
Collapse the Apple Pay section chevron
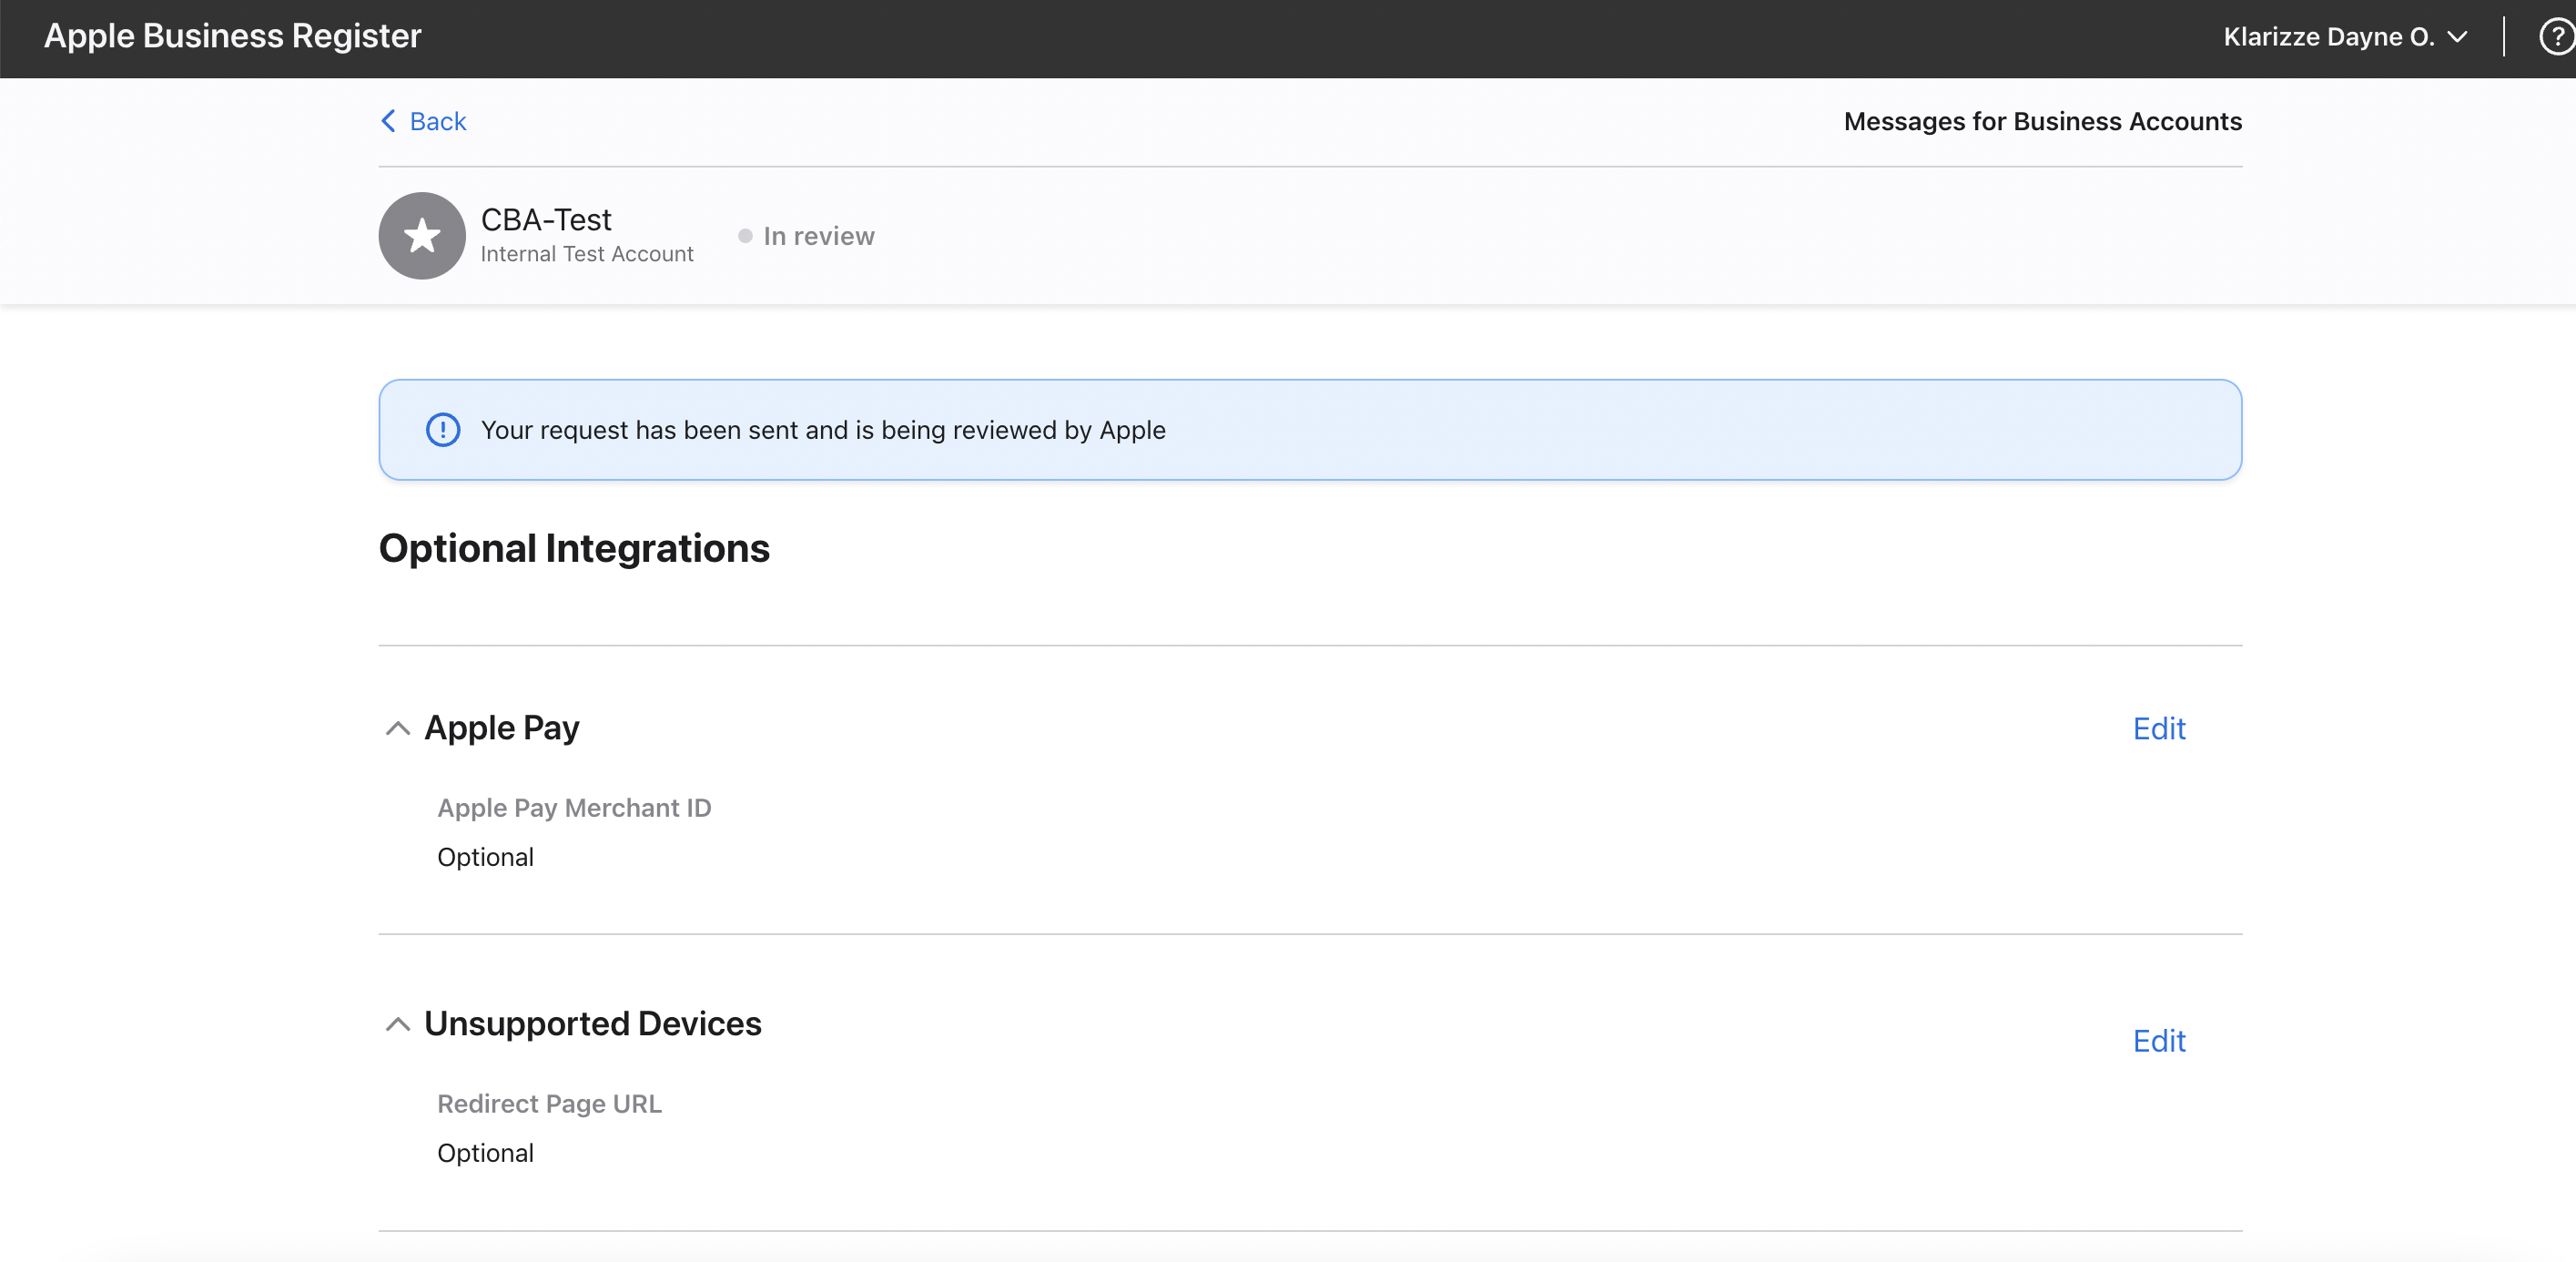[398, 728]
